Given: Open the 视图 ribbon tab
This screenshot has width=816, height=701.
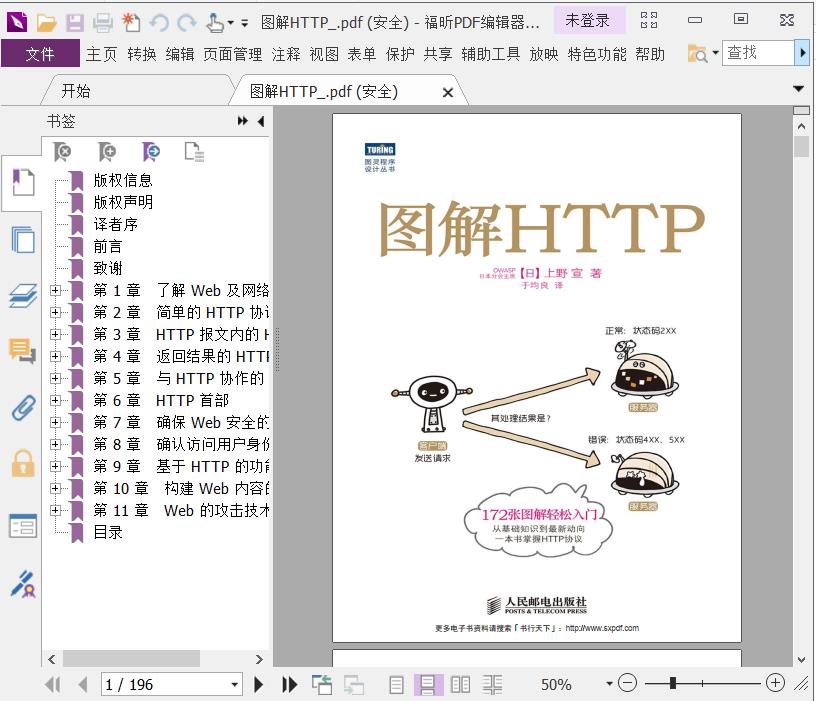Looking at the screenshot, I should click(x=324, y=54).
